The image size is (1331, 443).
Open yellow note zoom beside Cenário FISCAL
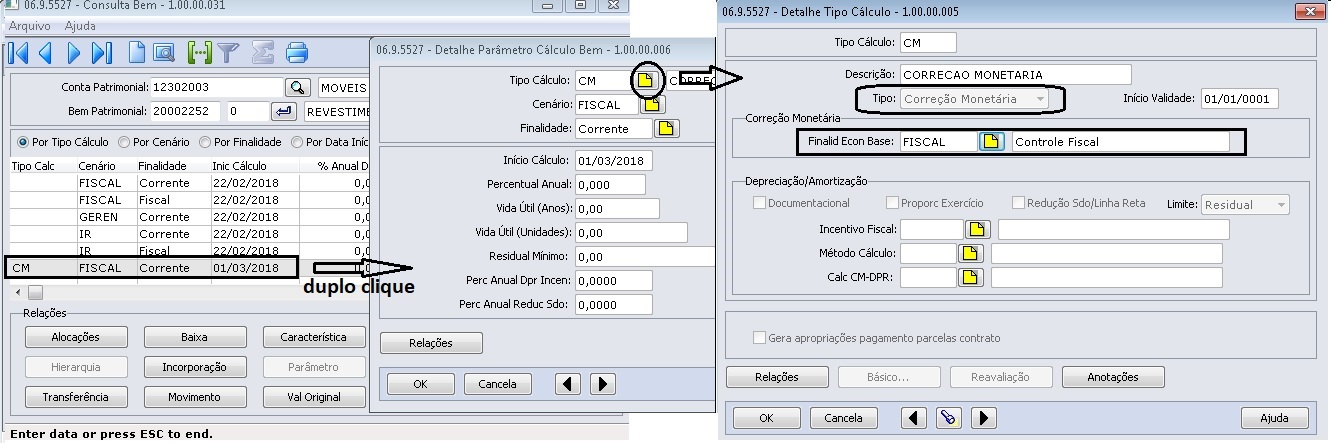652,104
